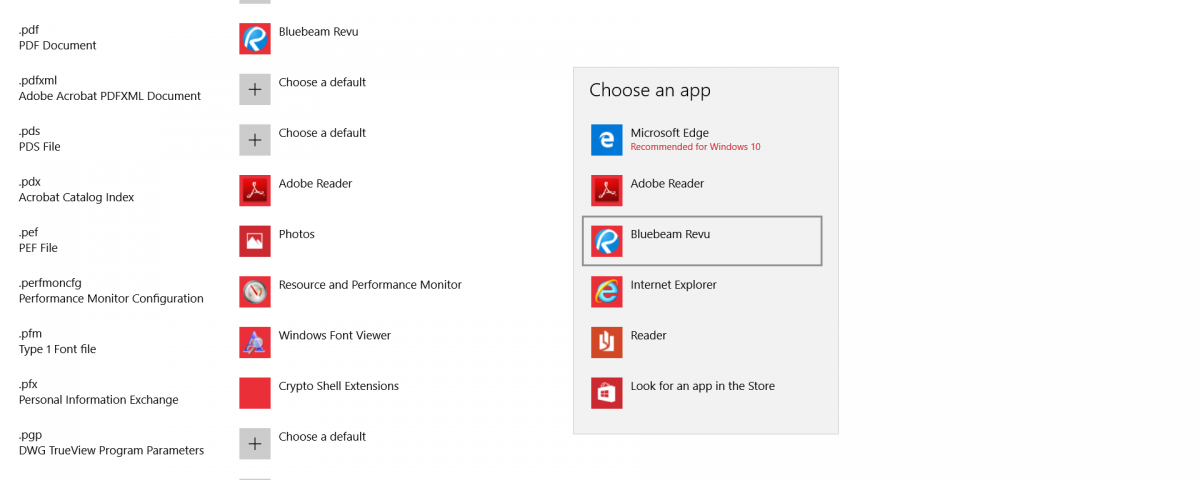Click the Personal Information Exchange text

(98, 400)
